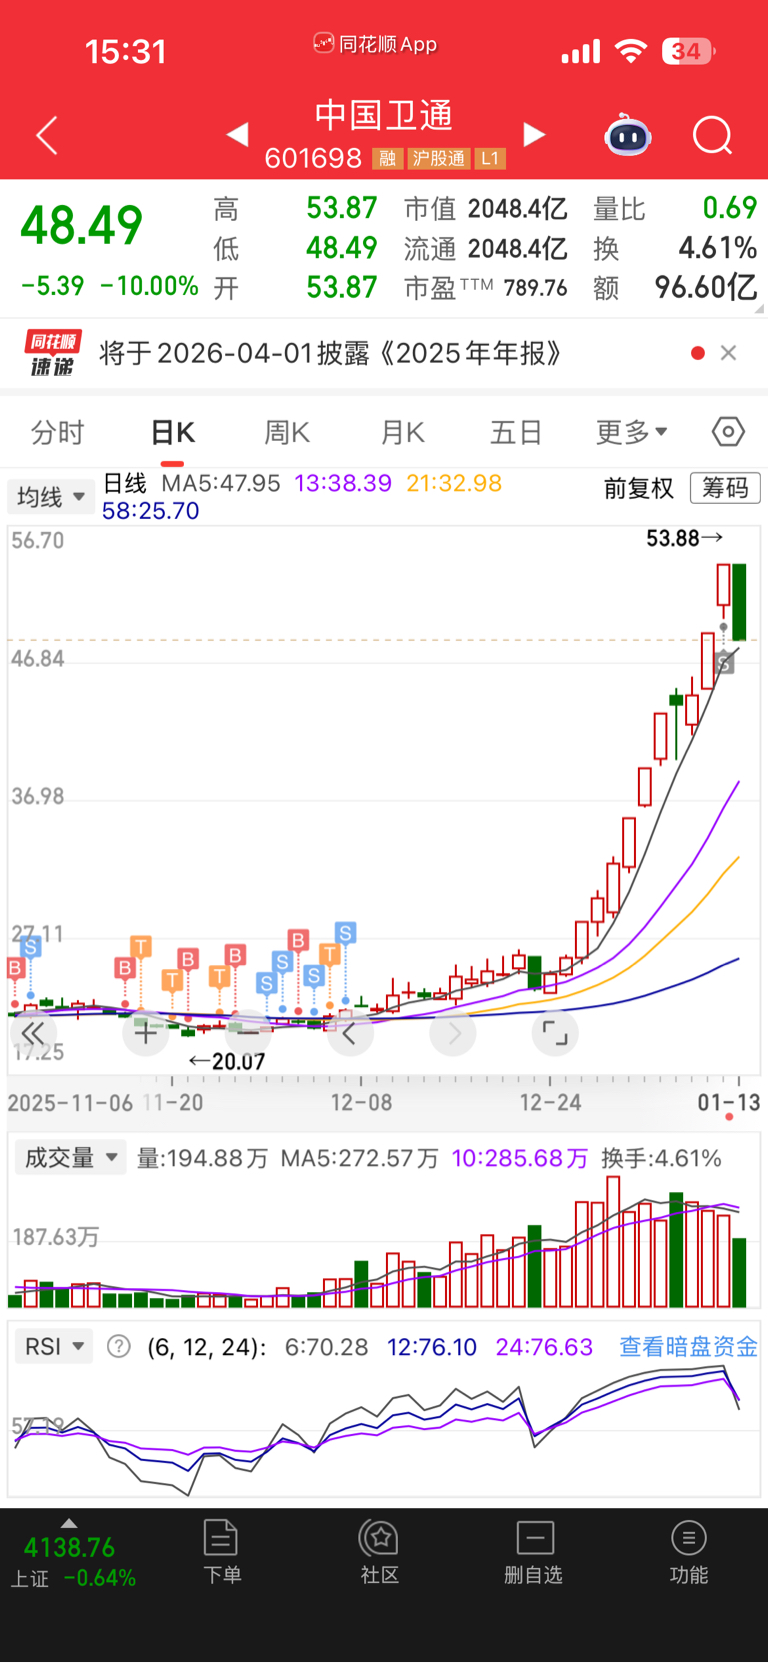Expand the 更多 period dropdown
The width and height of the screenshot is (768, 1663).
click(632, 432)
